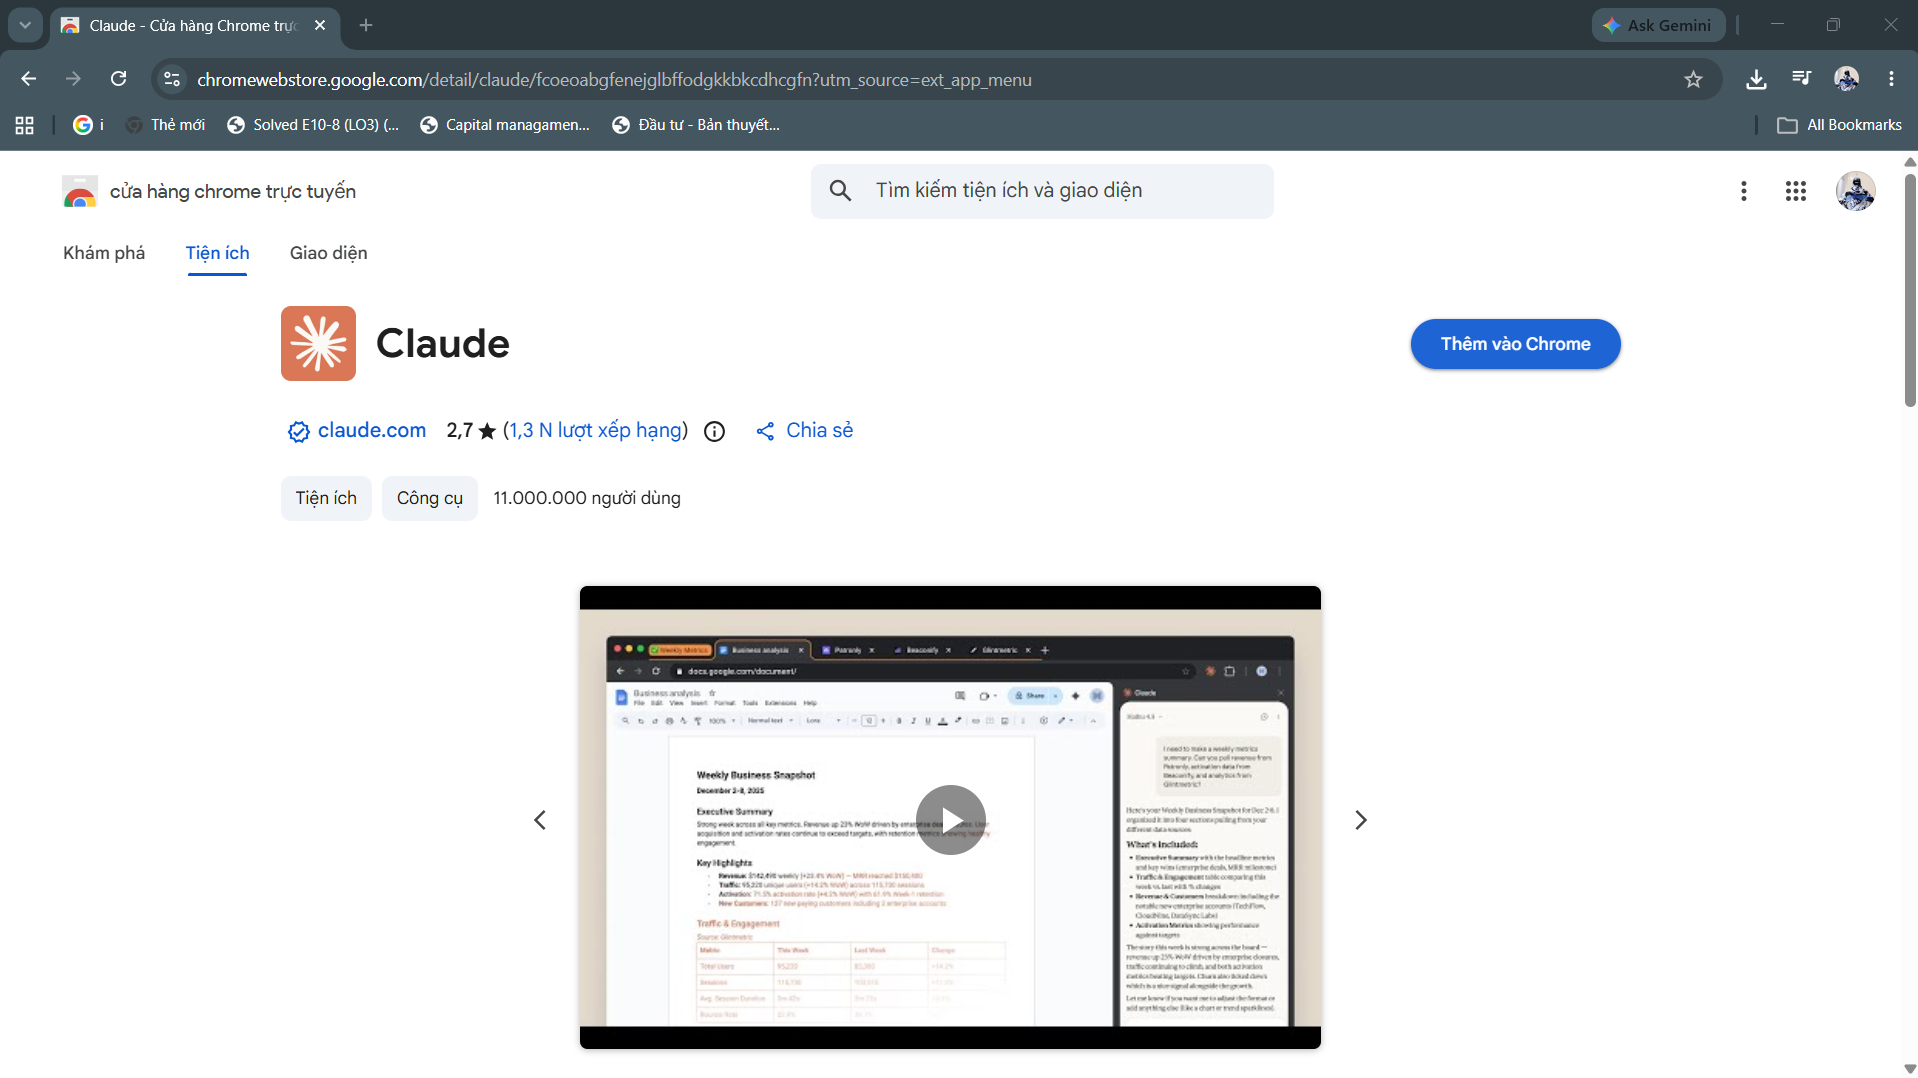Open the 'Capital managamen...' bookmark
Image resolution: width=1918 pixels, height=1078 pixels.
tap(505, 125)
